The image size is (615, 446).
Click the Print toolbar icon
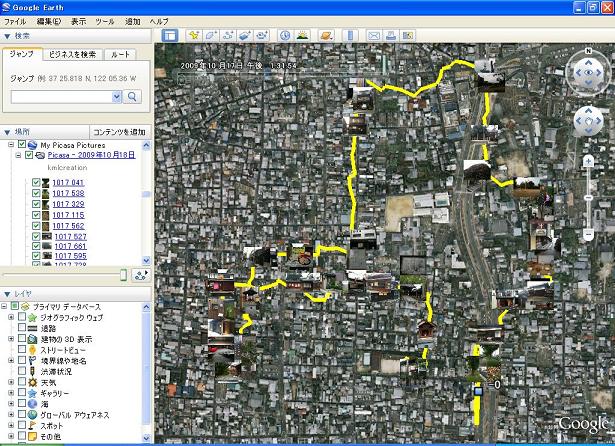[x=391, y=36]
